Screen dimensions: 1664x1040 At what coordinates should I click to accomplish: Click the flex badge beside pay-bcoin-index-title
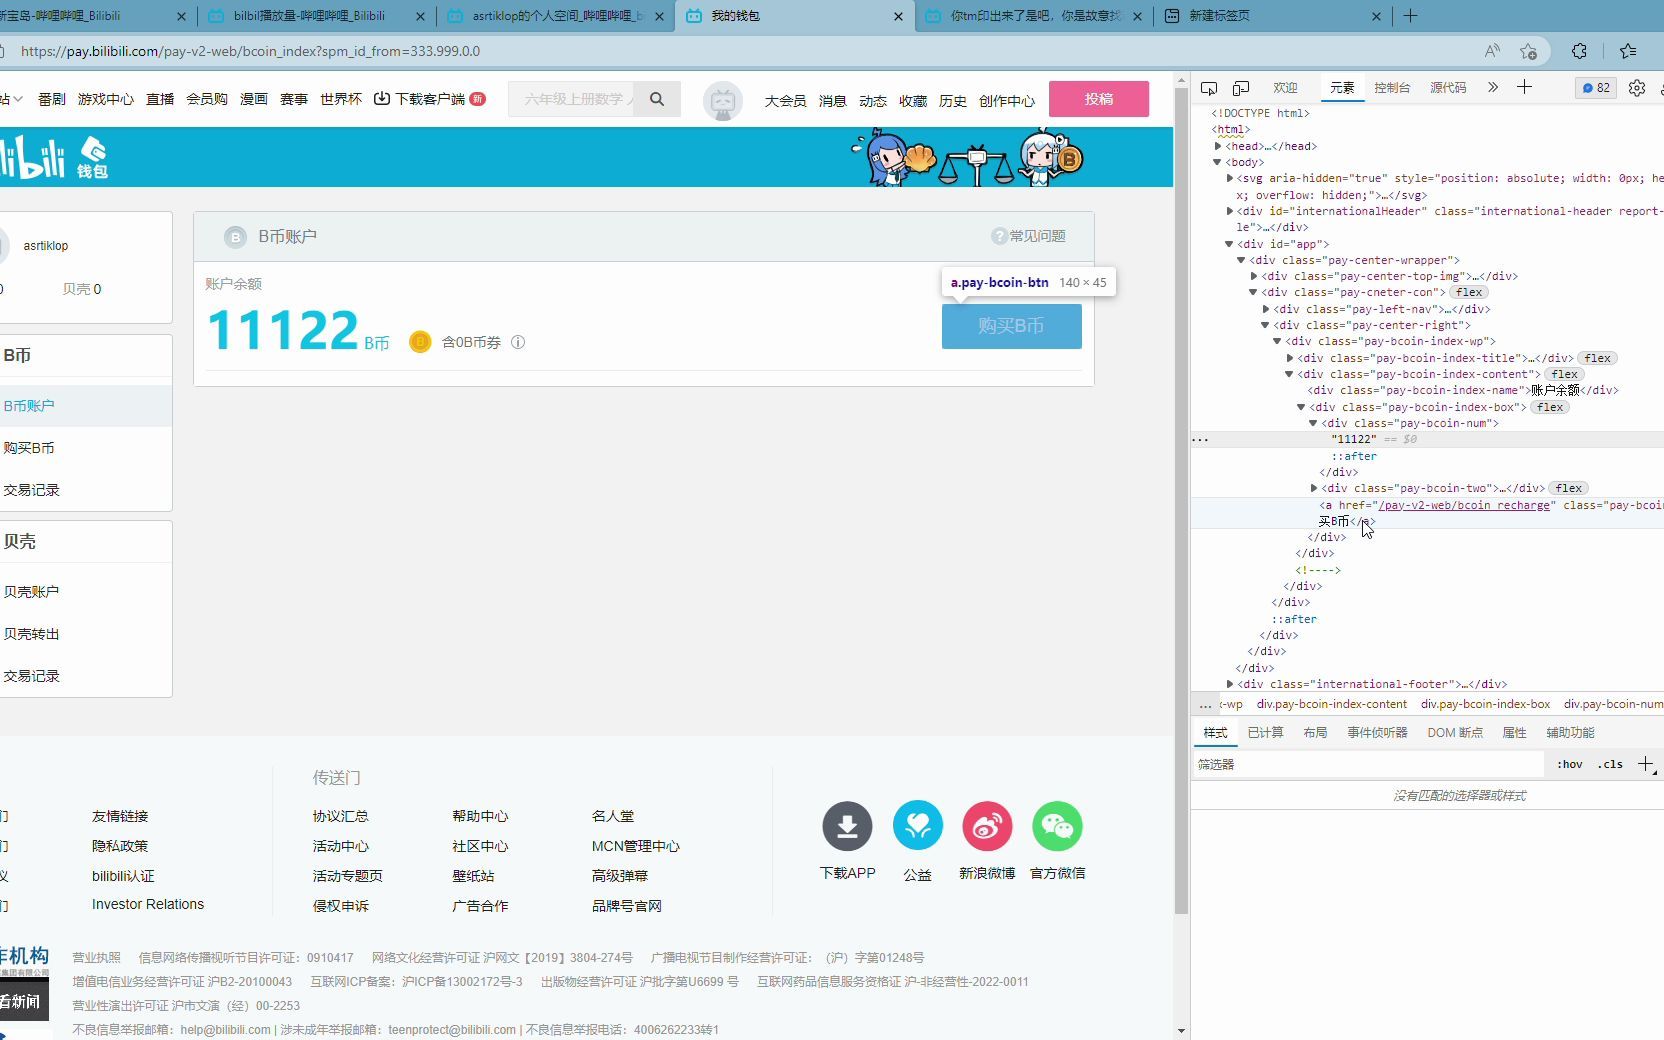[x=1598, y=358]
